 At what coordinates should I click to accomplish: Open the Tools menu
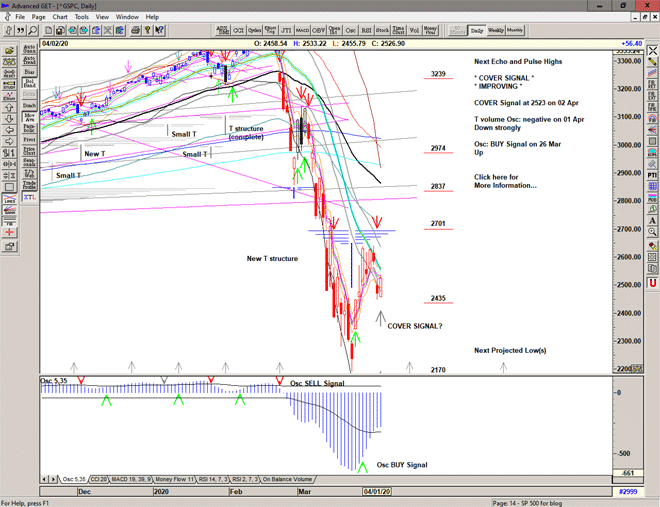coord(82,17)
